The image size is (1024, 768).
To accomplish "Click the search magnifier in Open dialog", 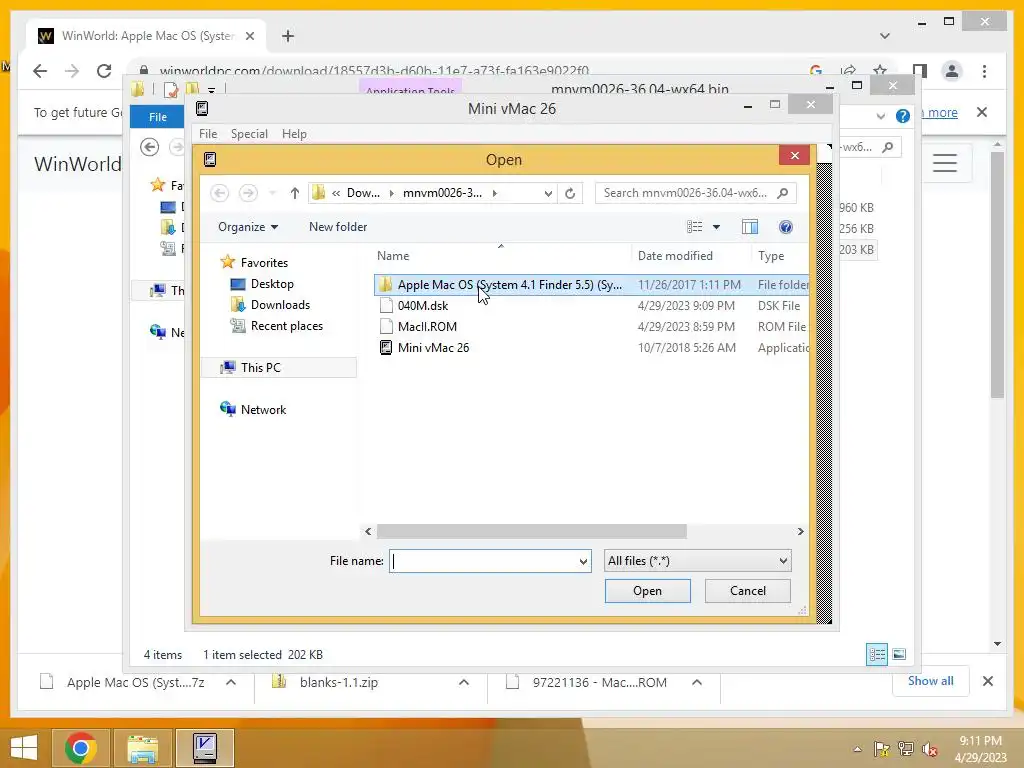I will pyautogui.click(x=782, y=193).
